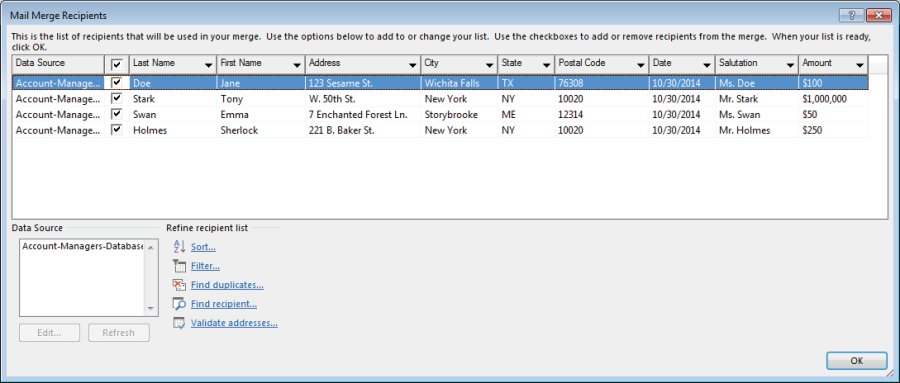Open the Sort... link

click(203, 247)
